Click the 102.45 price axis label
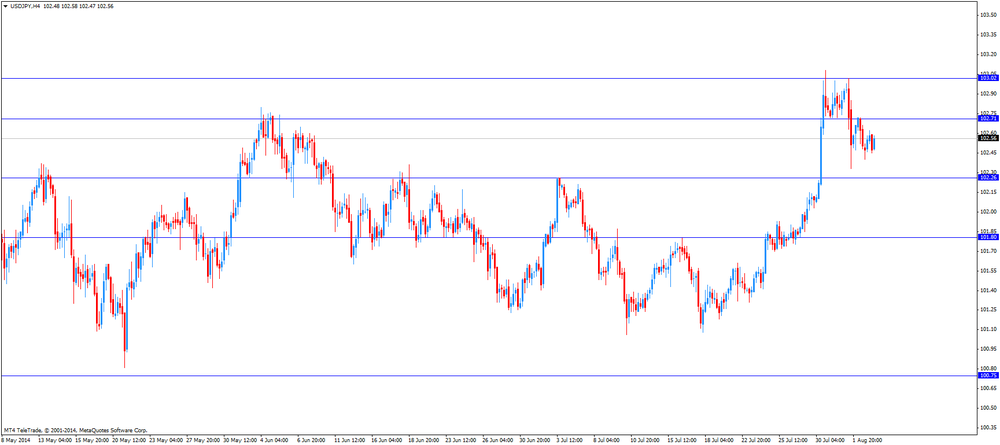The width and height of the screenshot is (1000, 445). point(989,152)
